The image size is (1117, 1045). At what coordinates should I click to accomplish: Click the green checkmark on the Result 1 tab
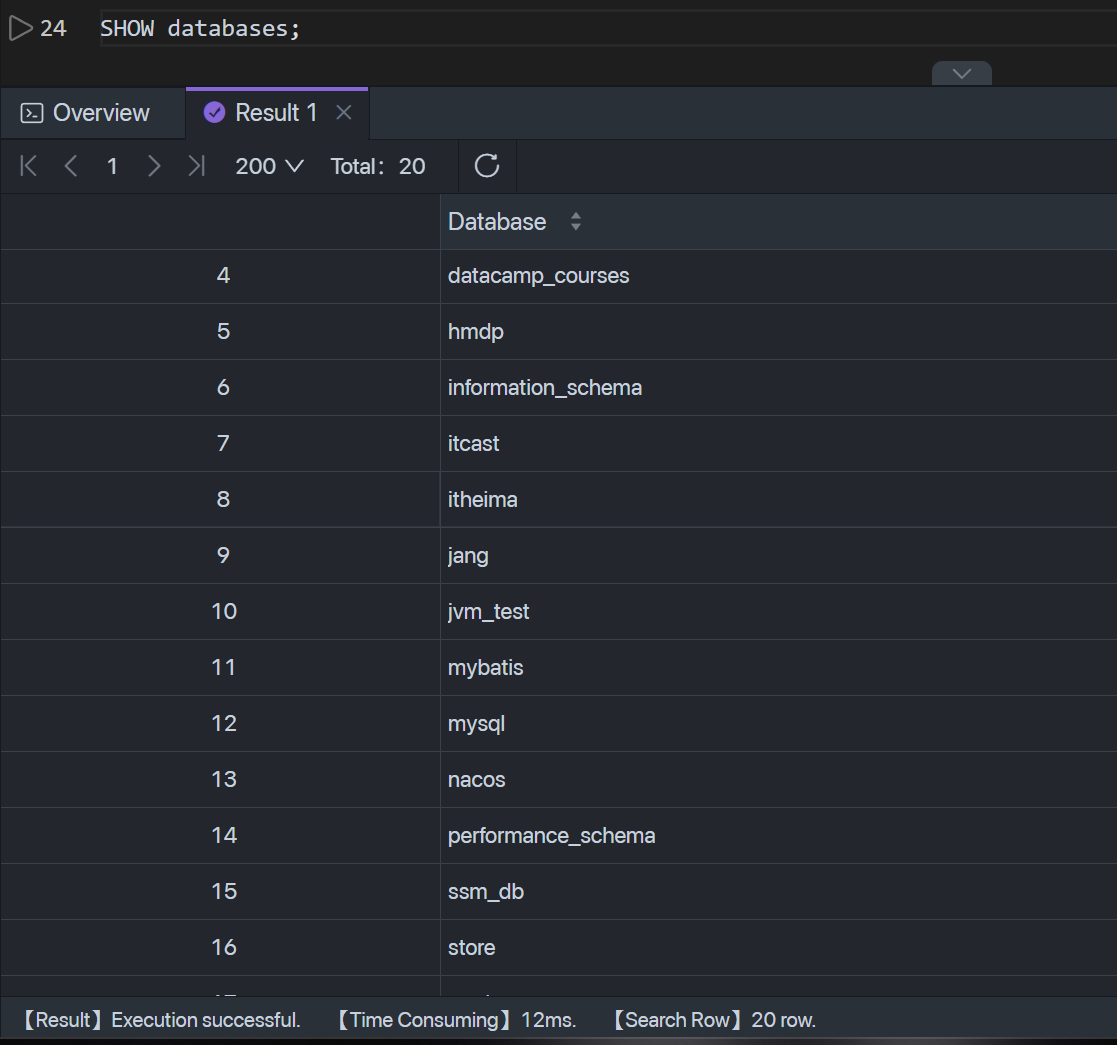tap(214, 112)
